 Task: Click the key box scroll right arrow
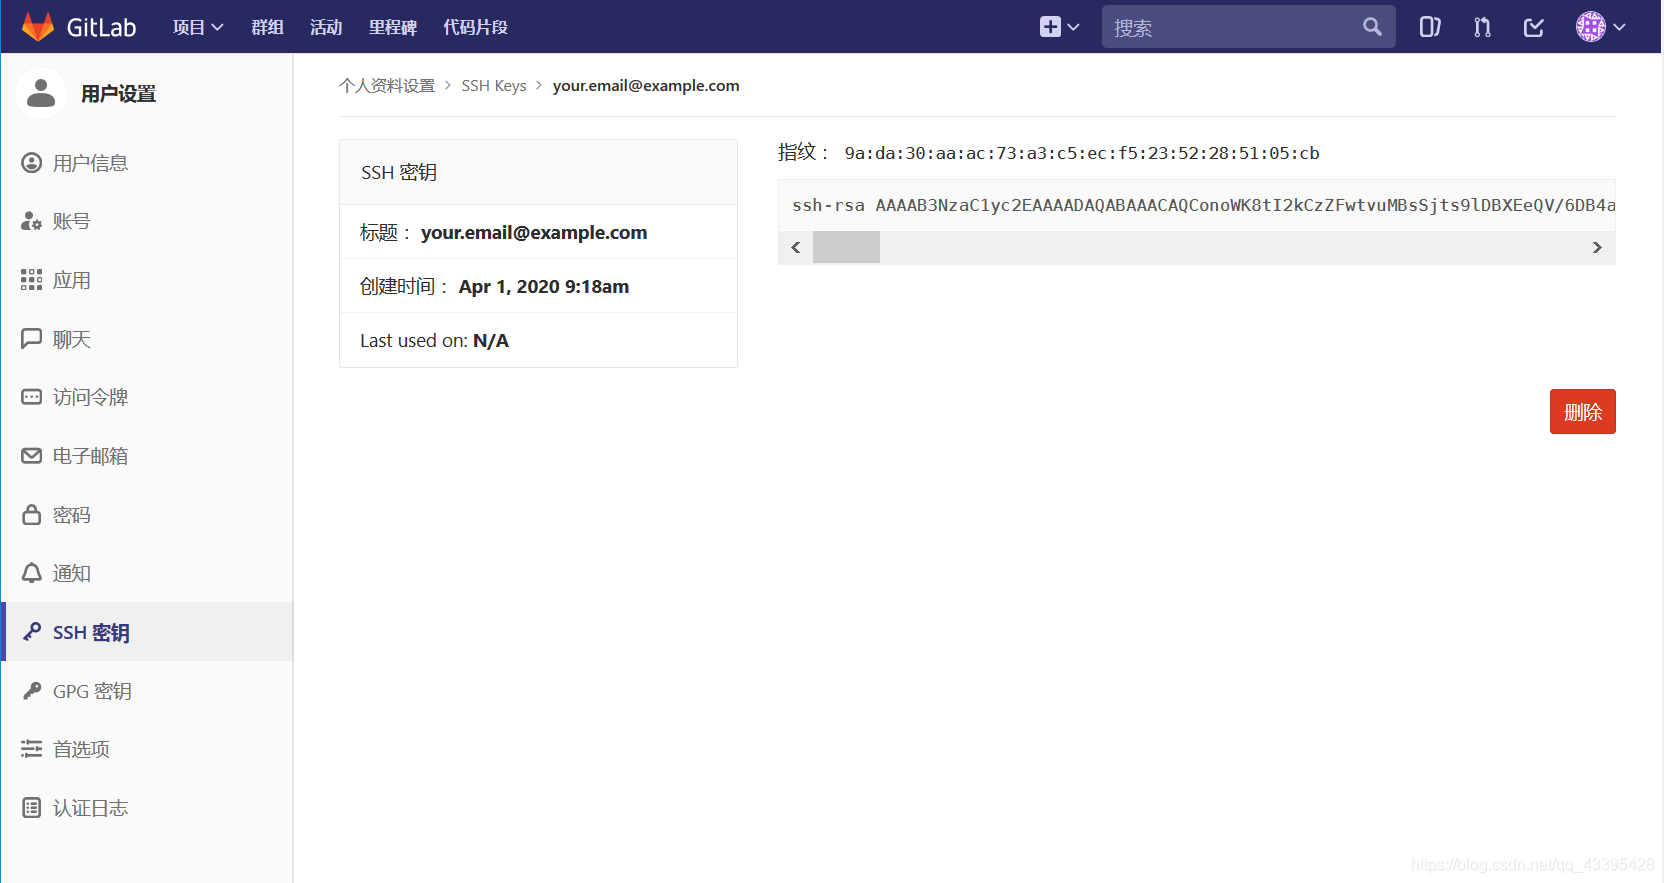click(x=1597, y=247)
